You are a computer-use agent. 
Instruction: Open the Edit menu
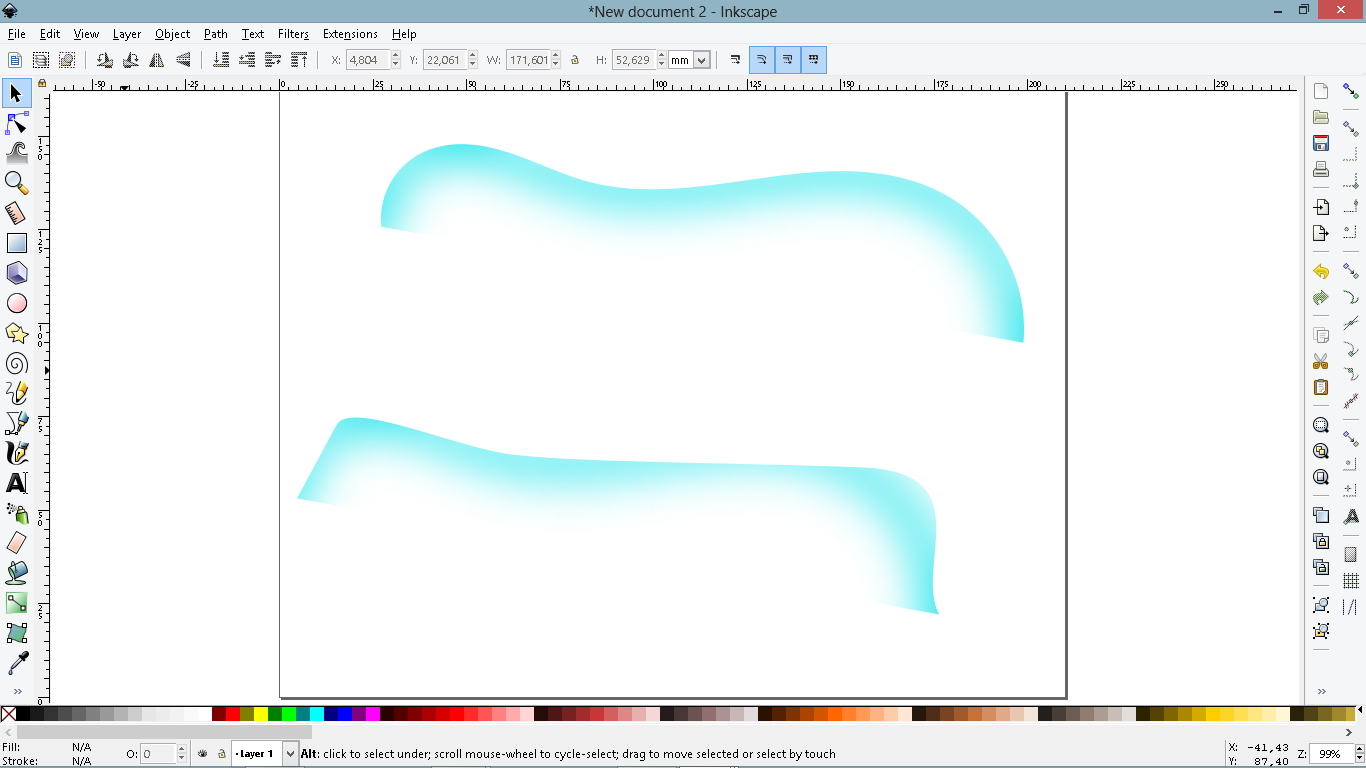coord(50,34)
